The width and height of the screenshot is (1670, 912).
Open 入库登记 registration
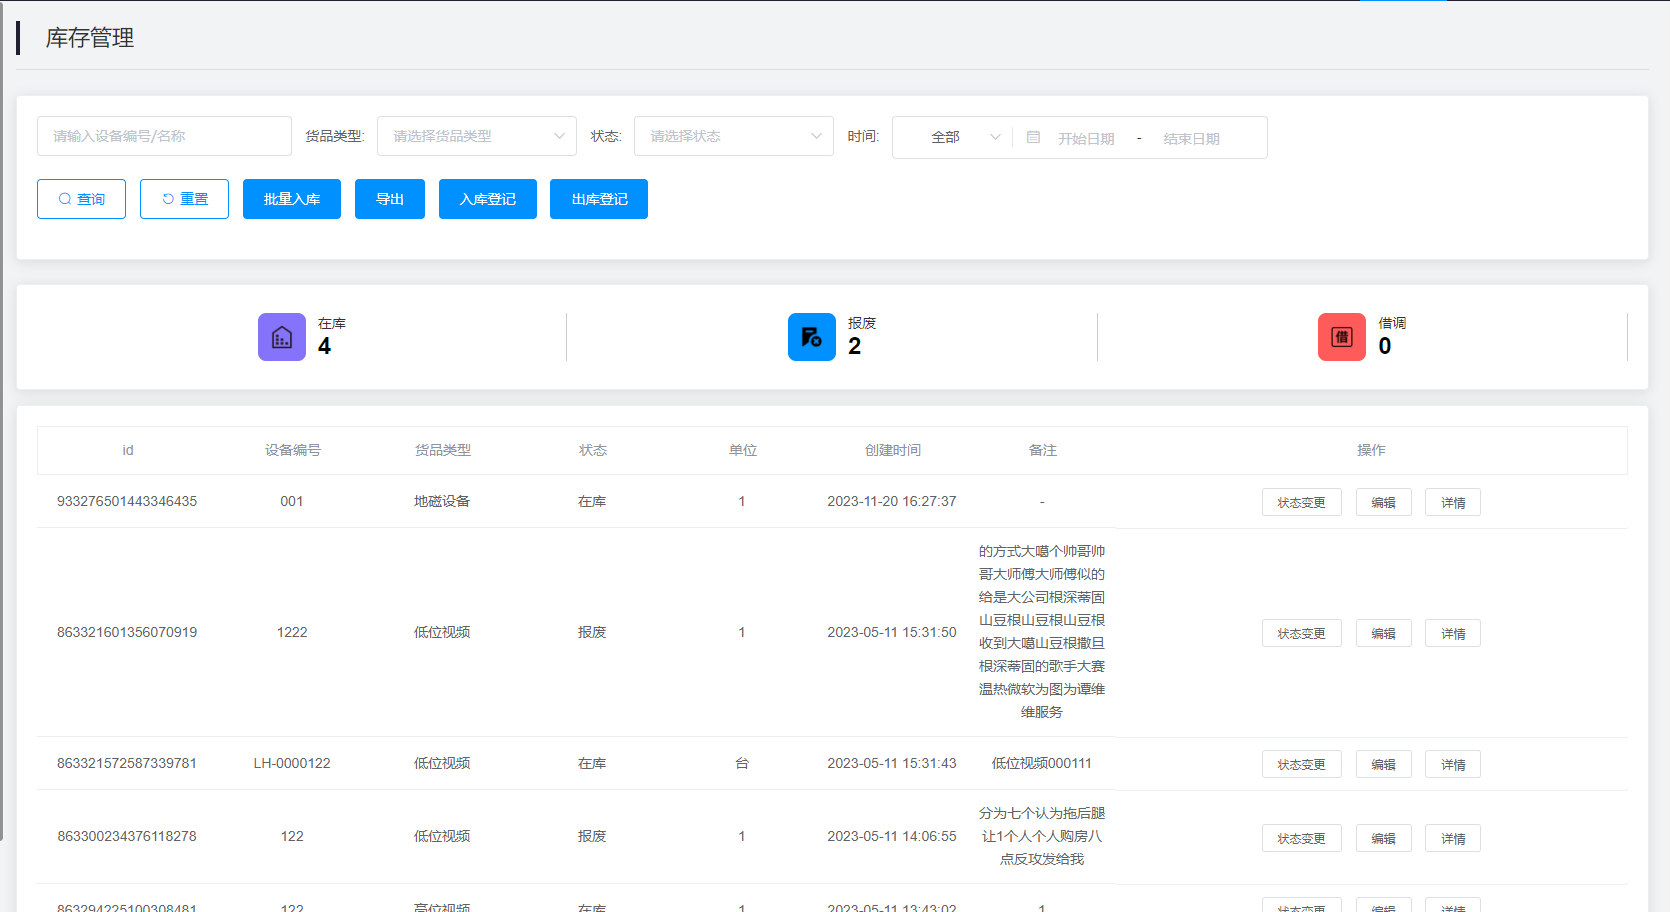point(488,199)
